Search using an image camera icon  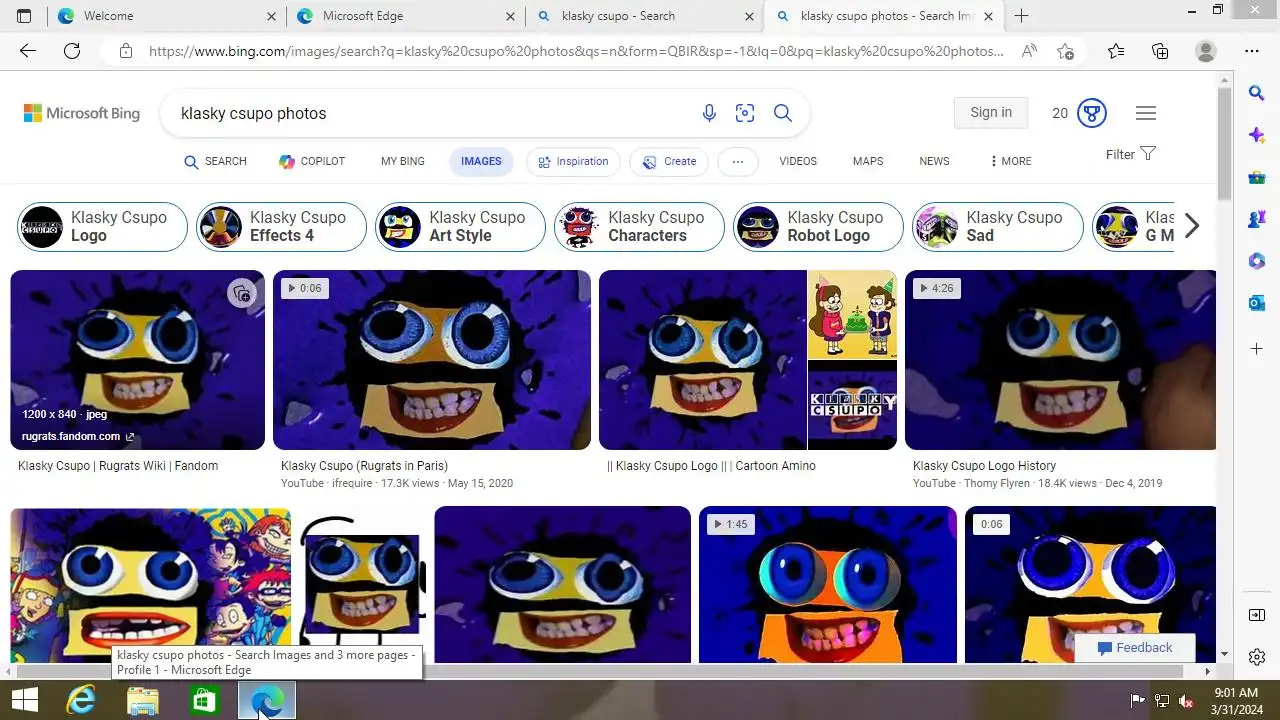coord(745,113)
